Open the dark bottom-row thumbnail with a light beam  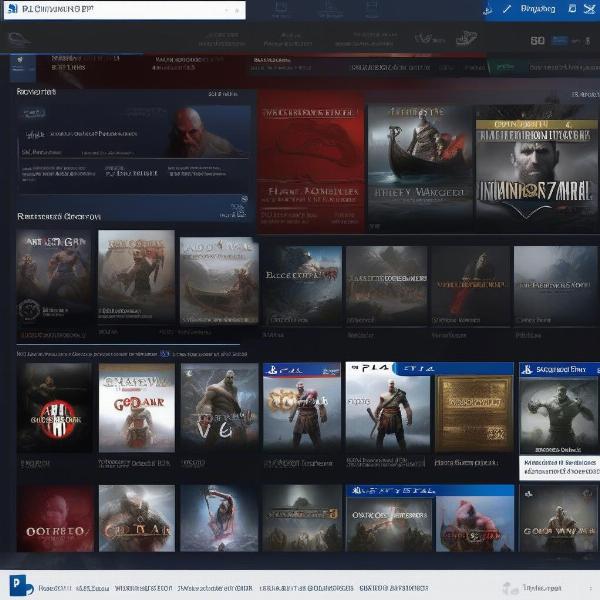click(x=302, y=518)
